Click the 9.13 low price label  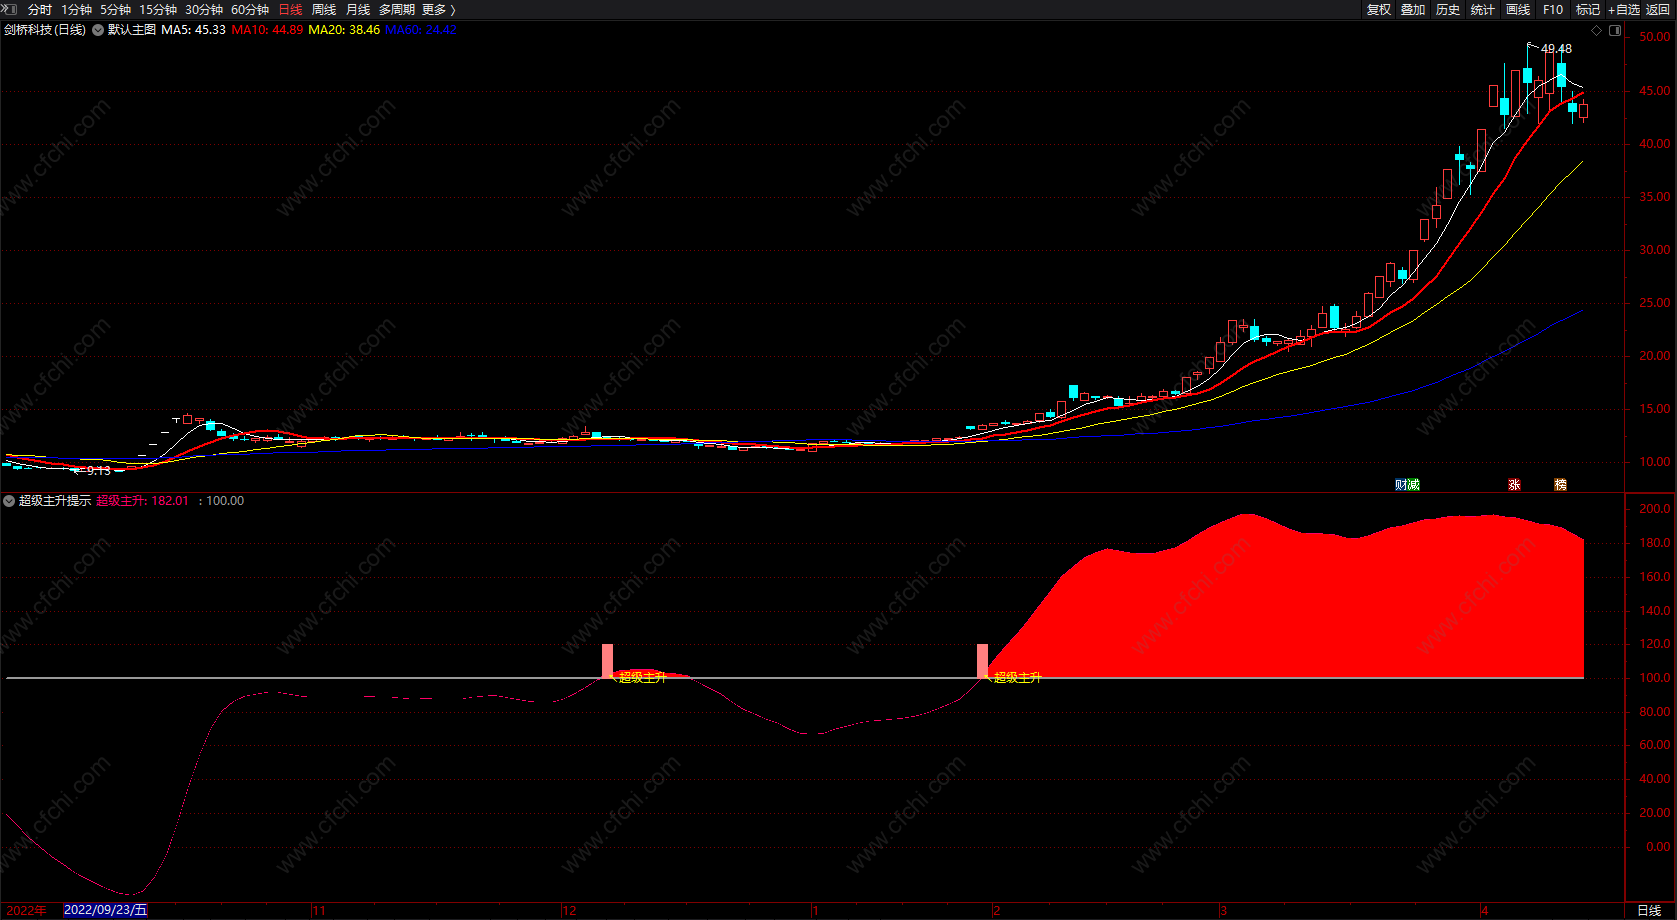pos(99,471)
